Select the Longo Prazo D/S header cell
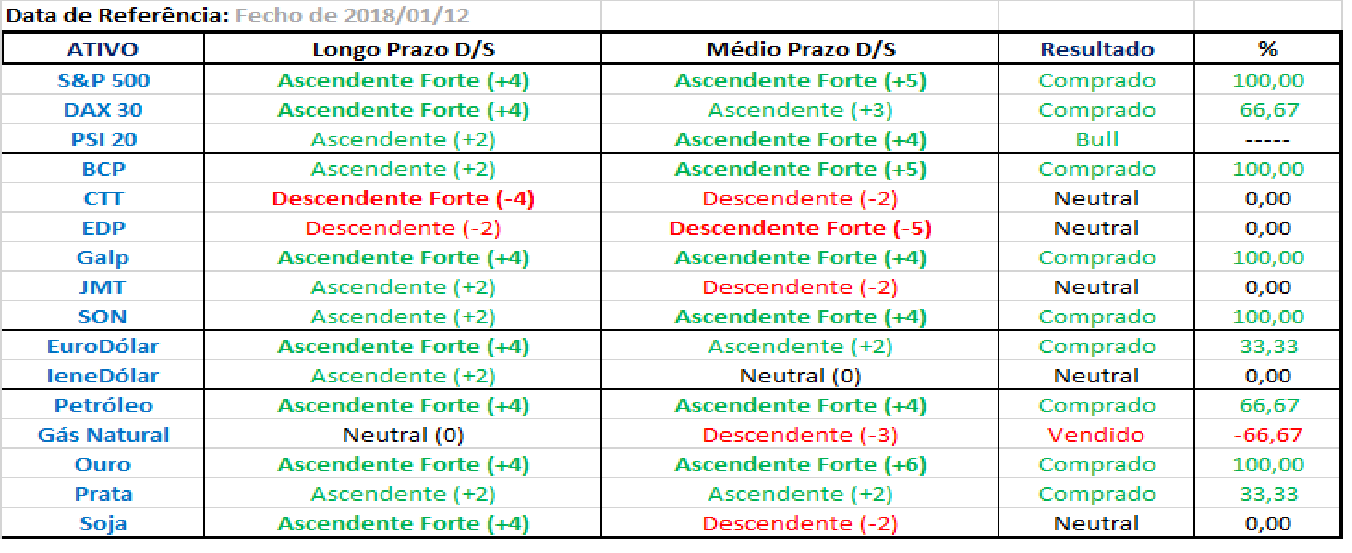This screenshot has width=1352, height=553. (402, 49)
